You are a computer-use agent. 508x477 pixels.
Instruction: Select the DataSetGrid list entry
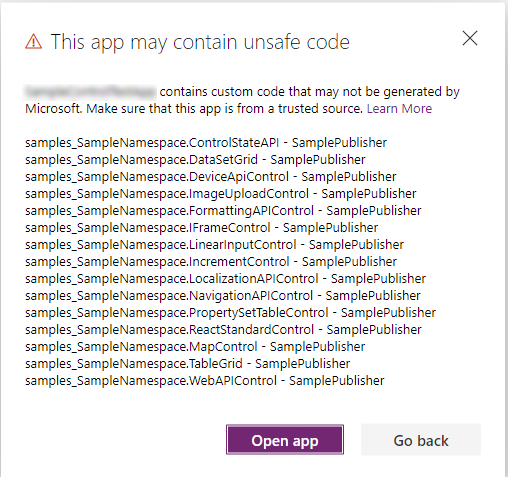[x=195, y=160]
